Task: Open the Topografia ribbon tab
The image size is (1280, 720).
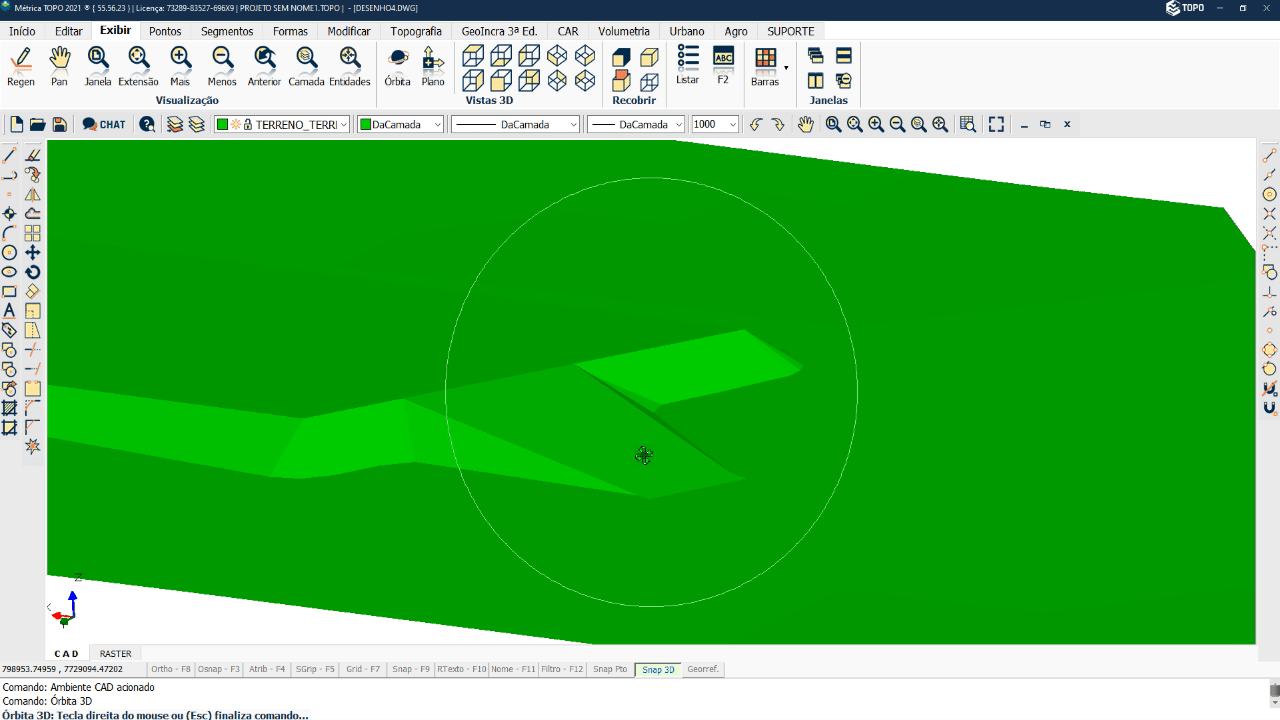Action: [416, 31]
